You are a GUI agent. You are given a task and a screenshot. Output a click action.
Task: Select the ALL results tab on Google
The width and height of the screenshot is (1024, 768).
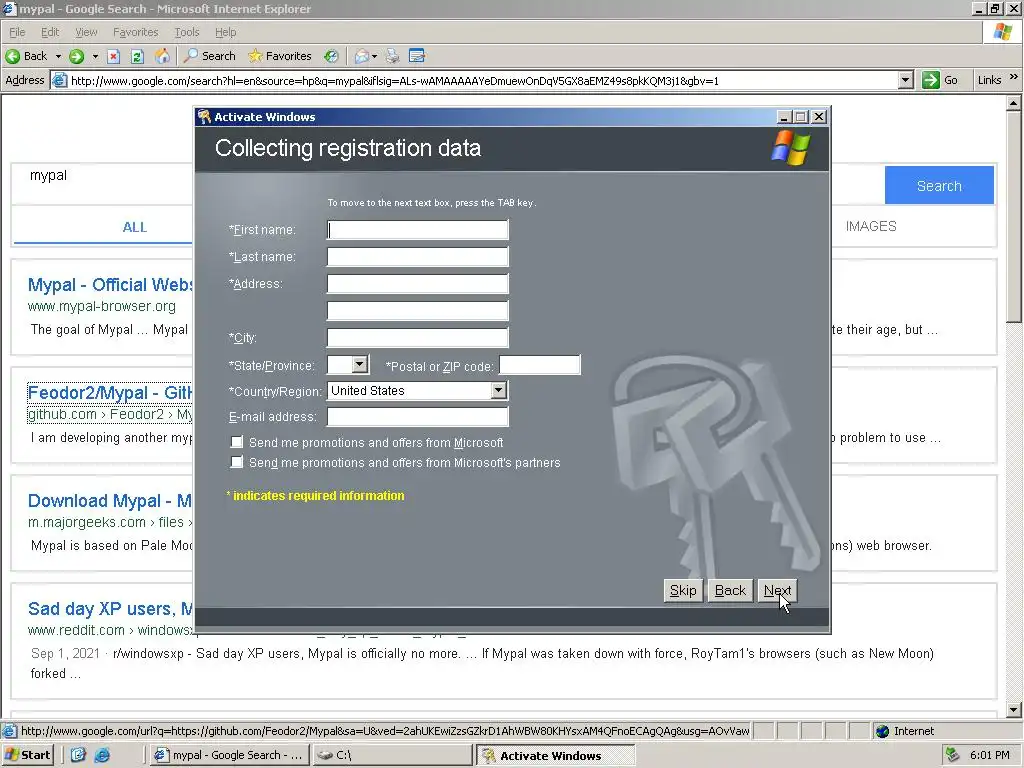pyautogui.click(x=135, y=227)
